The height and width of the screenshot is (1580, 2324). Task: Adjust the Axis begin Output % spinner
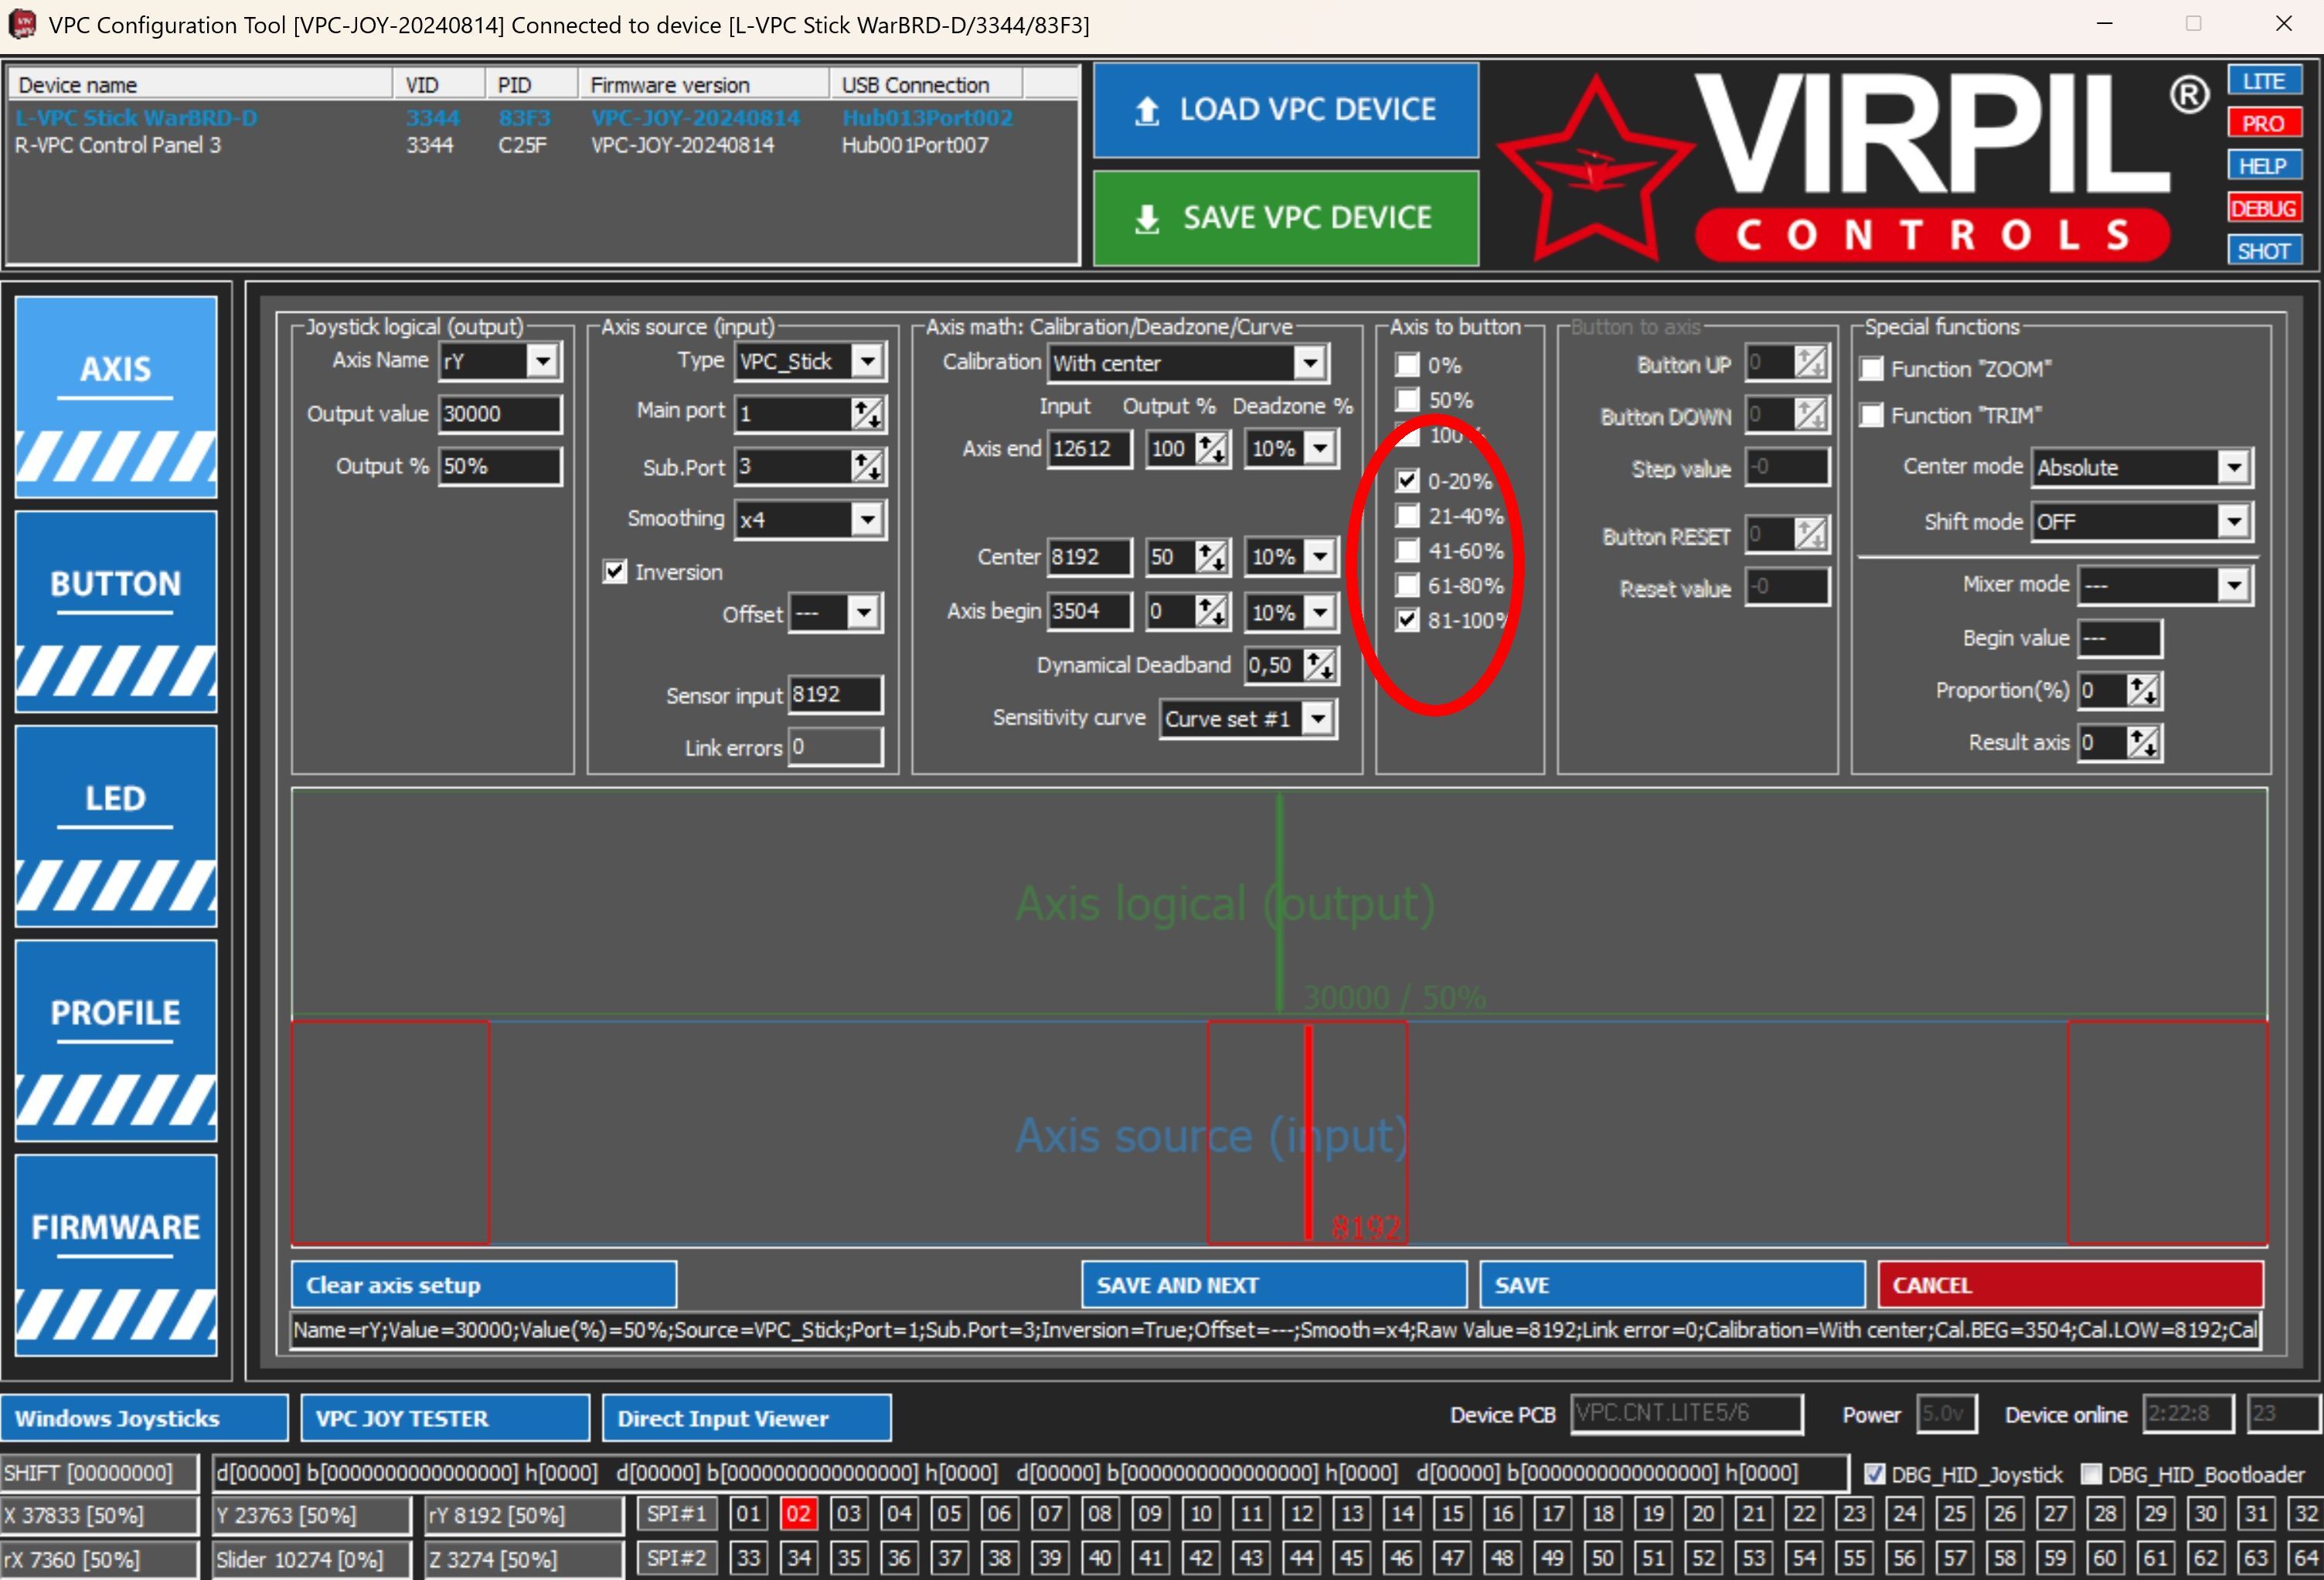point(1213,611)
